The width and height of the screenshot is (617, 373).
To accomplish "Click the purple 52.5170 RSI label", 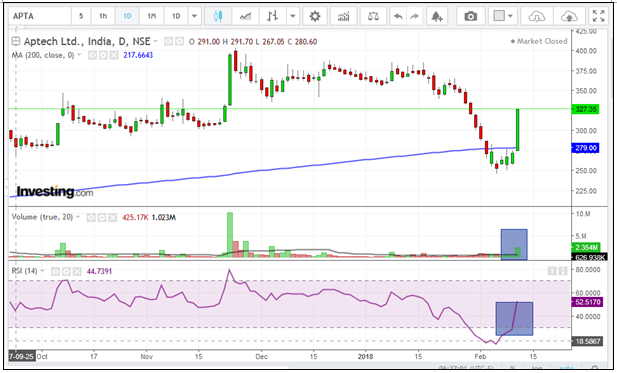I will (x=587, y=302).
